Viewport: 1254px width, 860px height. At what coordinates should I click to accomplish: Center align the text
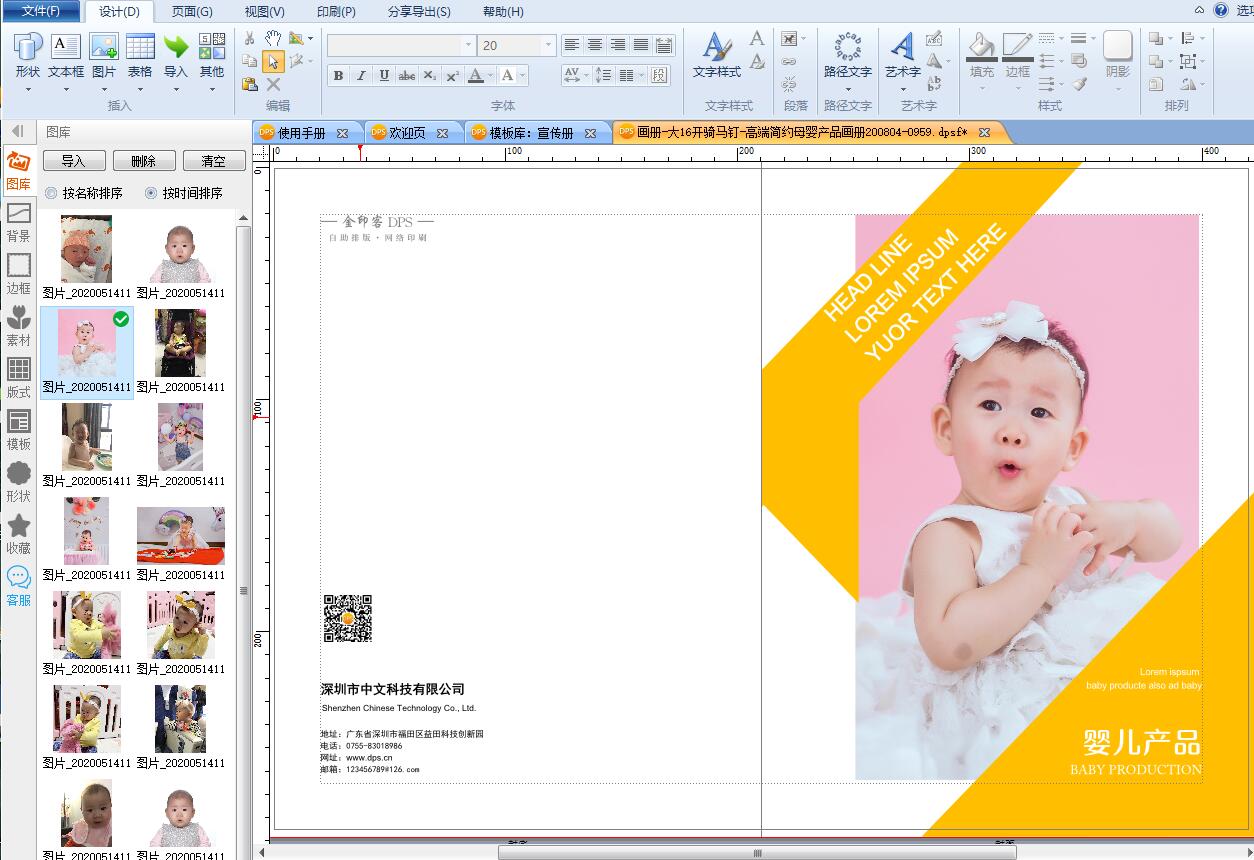point(595,45)
